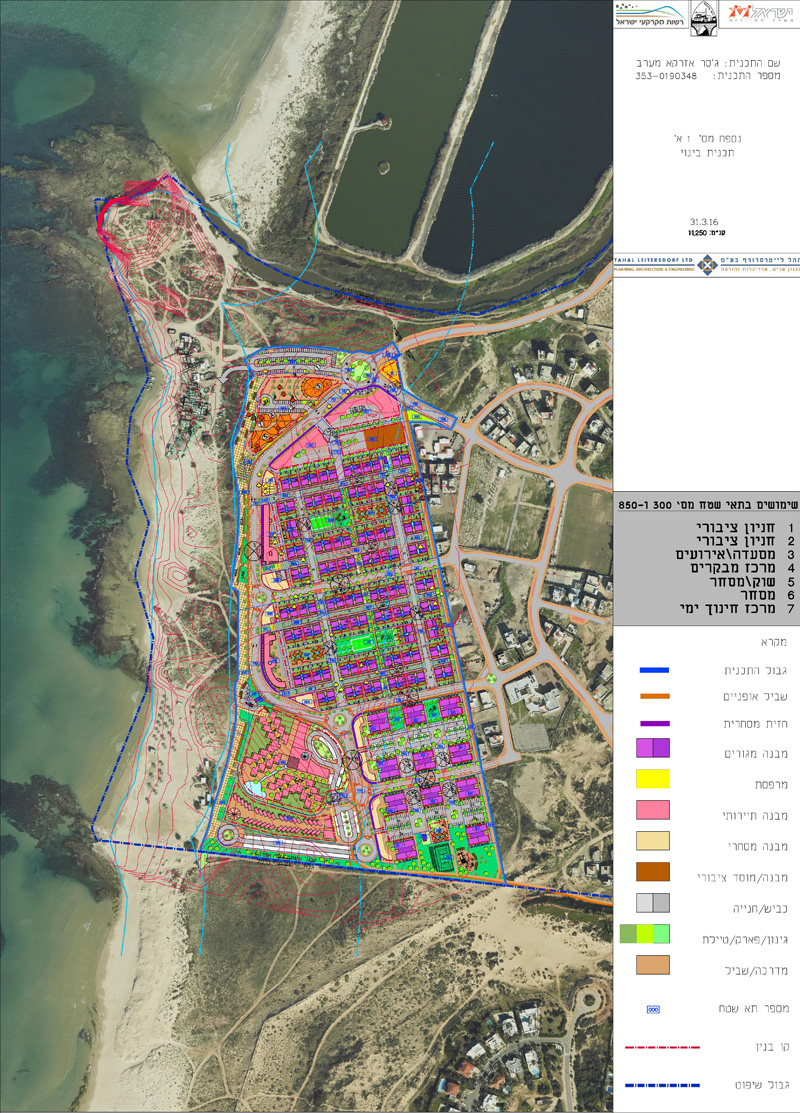Click the מספר תא שטח legend symbol
This screenshot has height=1113, width=800.
tap(653, 1009)
